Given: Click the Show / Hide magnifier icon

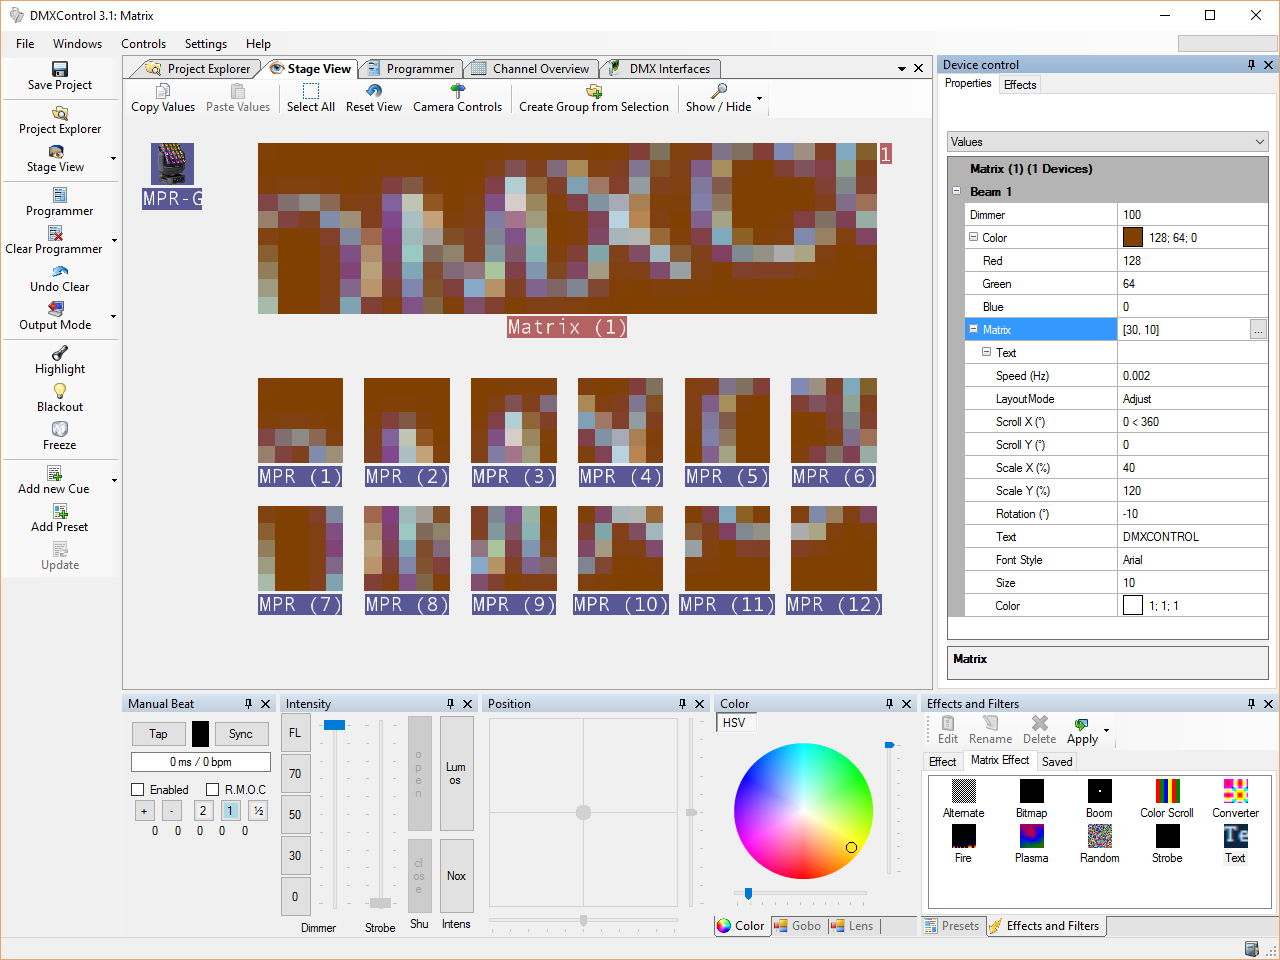Looking at the screenshot, I should pyautogui.click(x=718, y=91).
